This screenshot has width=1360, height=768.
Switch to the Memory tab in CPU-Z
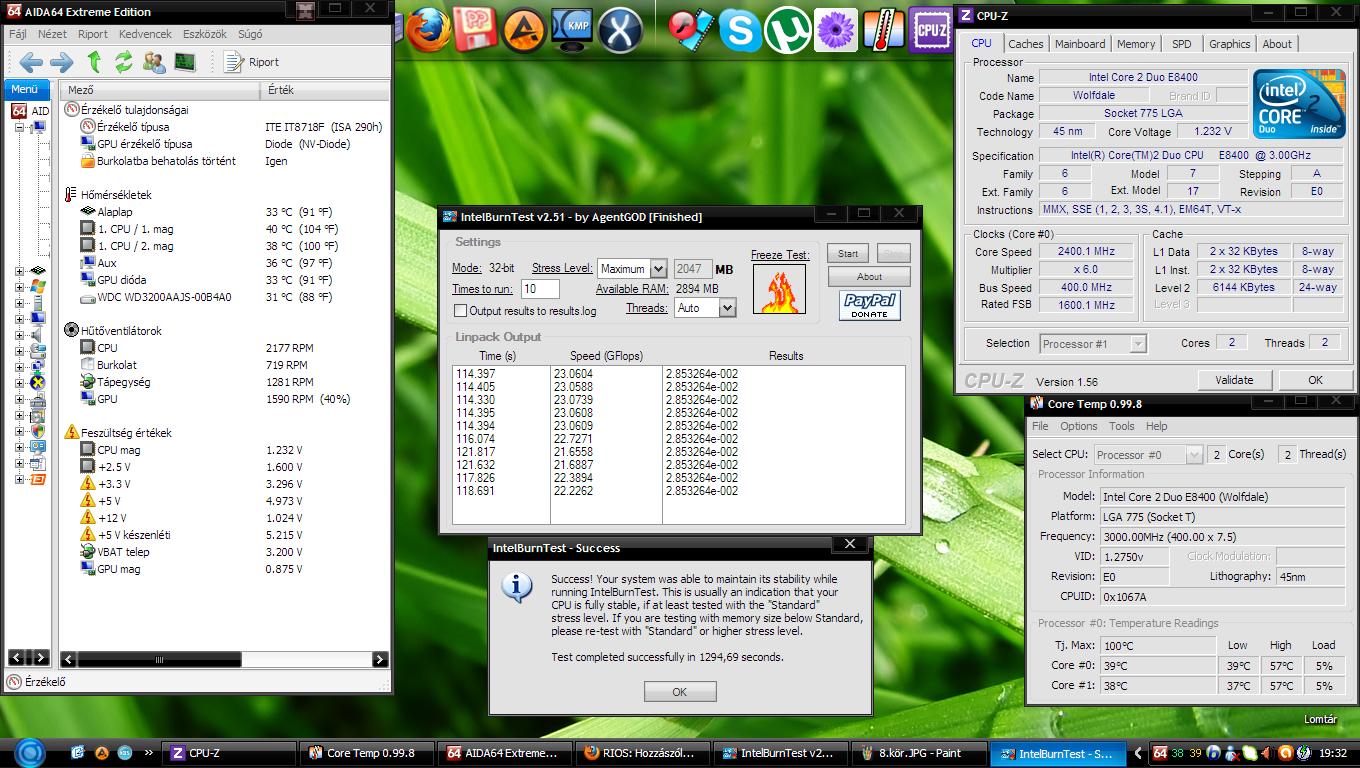point(1136,44)
